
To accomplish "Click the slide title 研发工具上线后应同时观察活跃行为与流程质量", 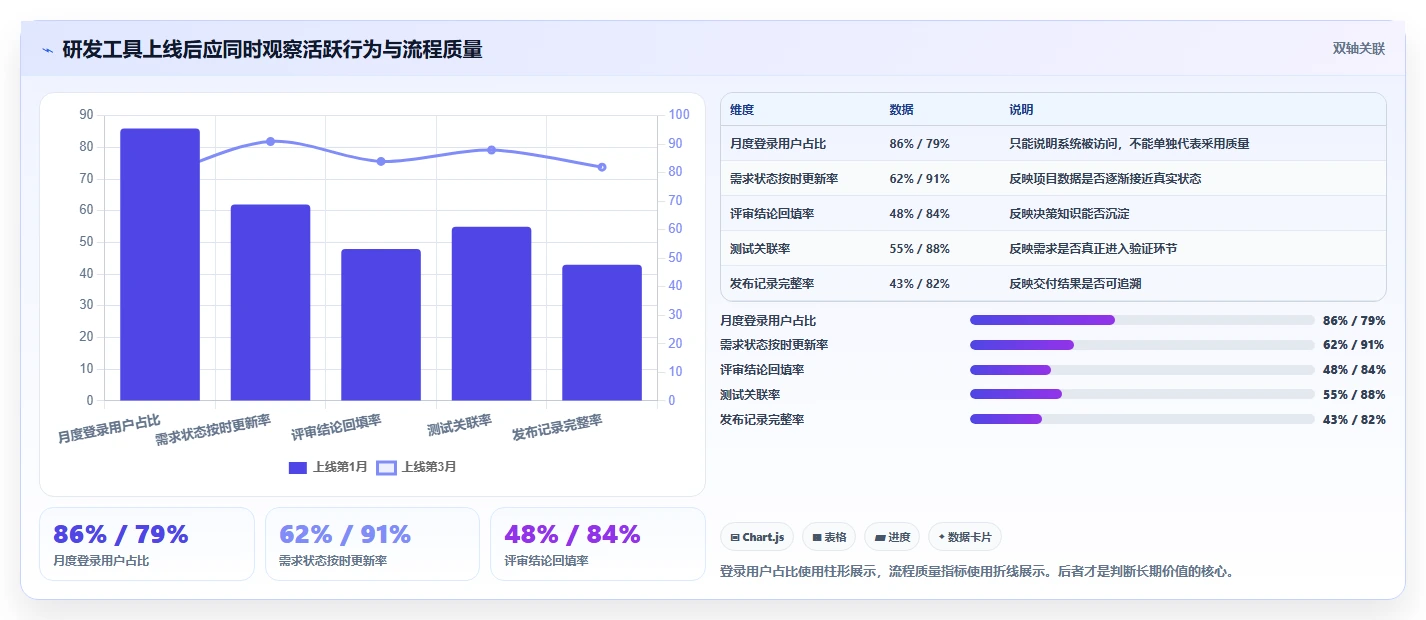I will point(272,49).
